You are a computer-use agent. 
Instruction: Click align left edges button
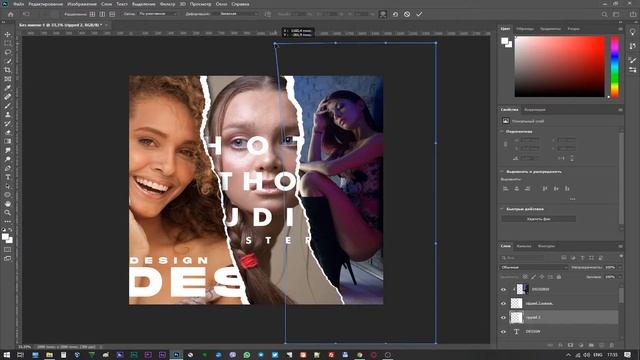506,189
